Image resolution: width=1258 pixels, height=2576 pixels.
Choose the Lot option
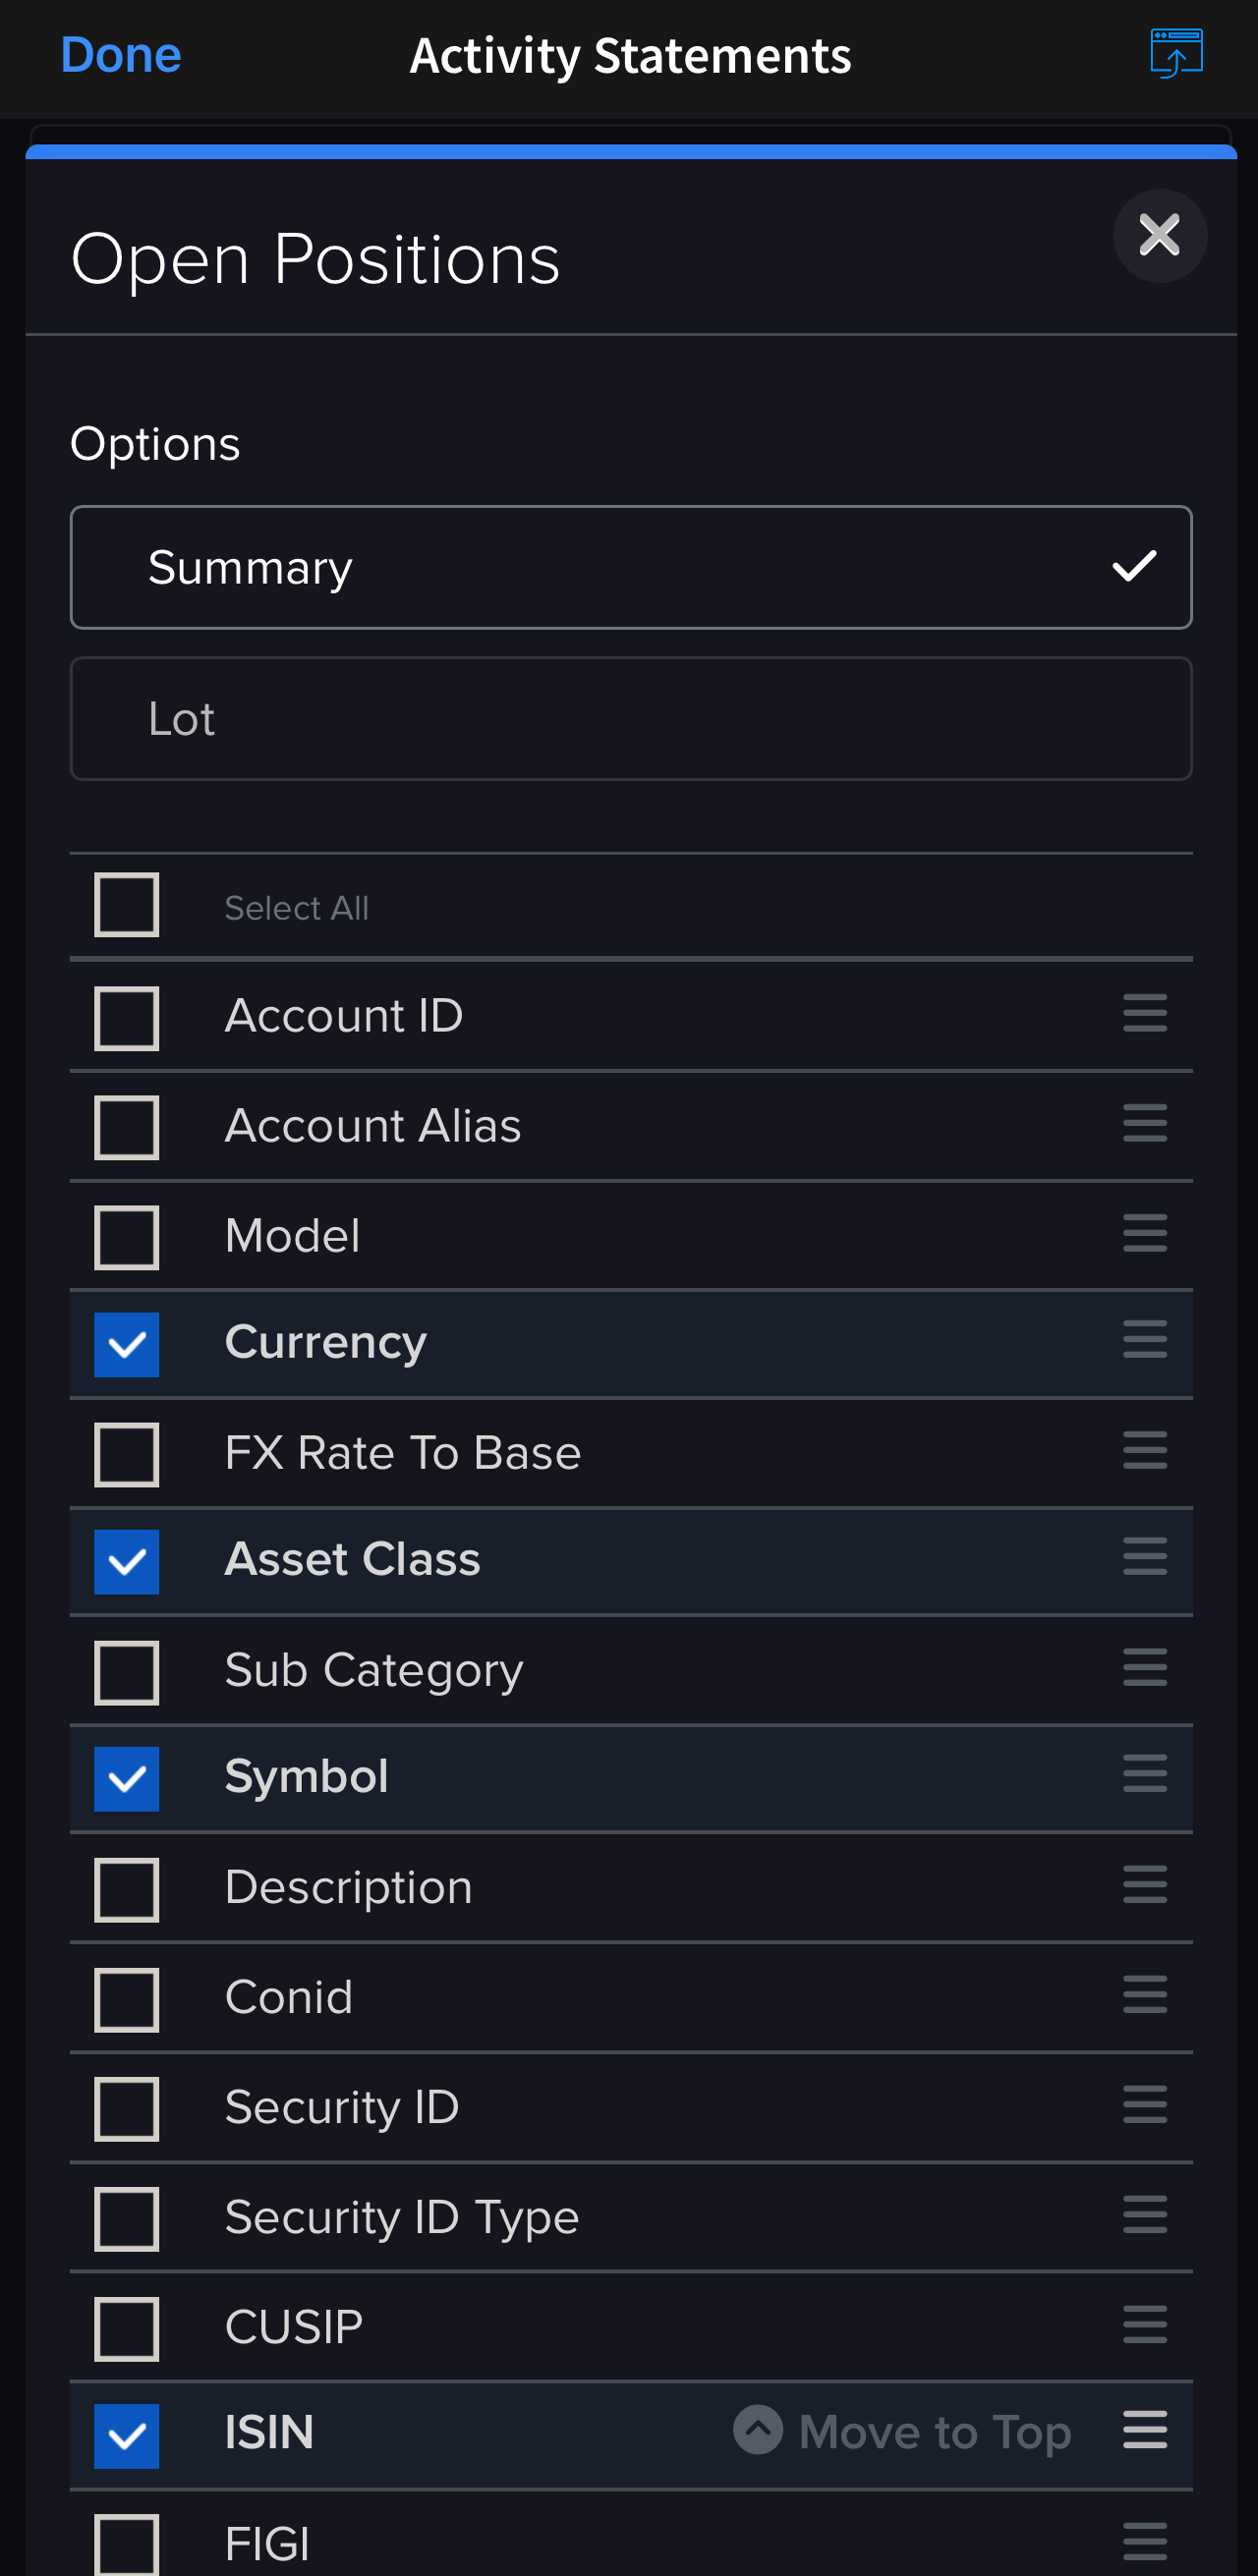631,719
